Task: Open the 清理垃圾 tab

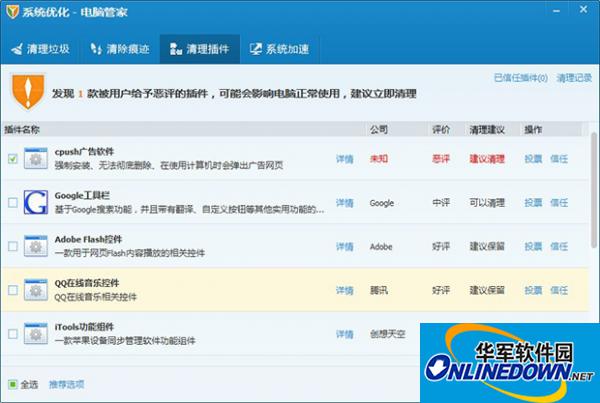Action: [x=40, y=49]
